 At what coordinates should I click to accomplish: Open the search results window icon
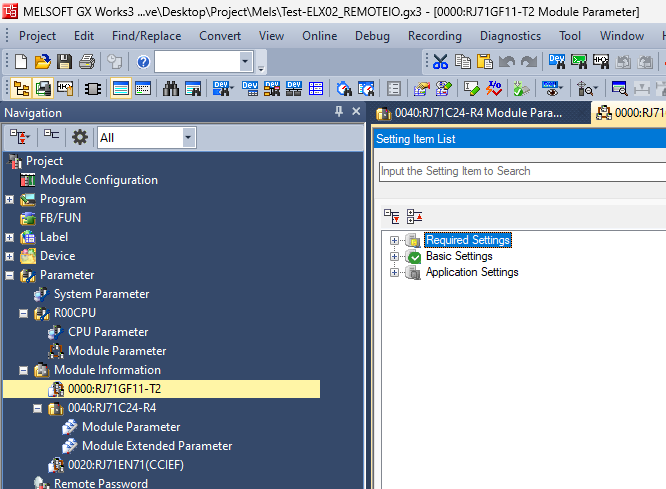coord(192,89)
